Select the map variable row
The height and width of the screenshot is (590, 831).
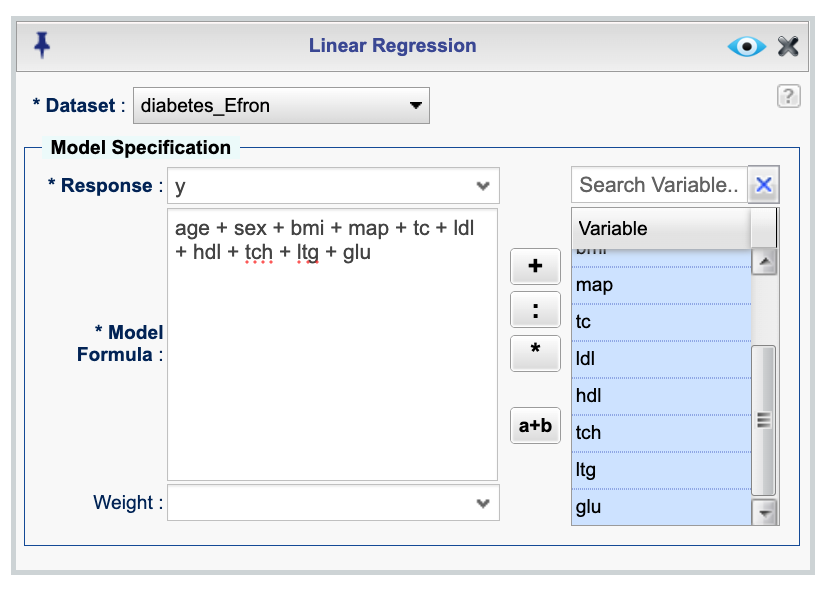pyautogui.click(x=661, y=285)
